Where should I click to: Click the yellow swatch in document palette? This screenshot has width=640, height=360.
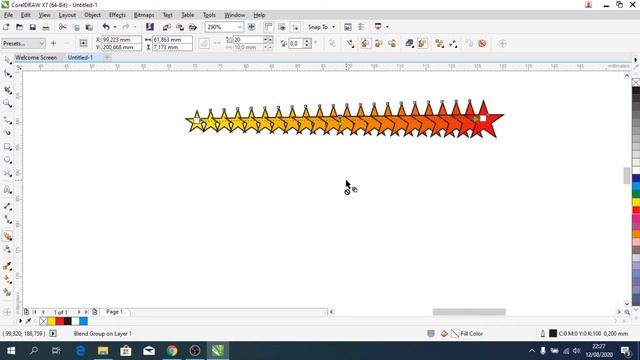click(51, 321)
